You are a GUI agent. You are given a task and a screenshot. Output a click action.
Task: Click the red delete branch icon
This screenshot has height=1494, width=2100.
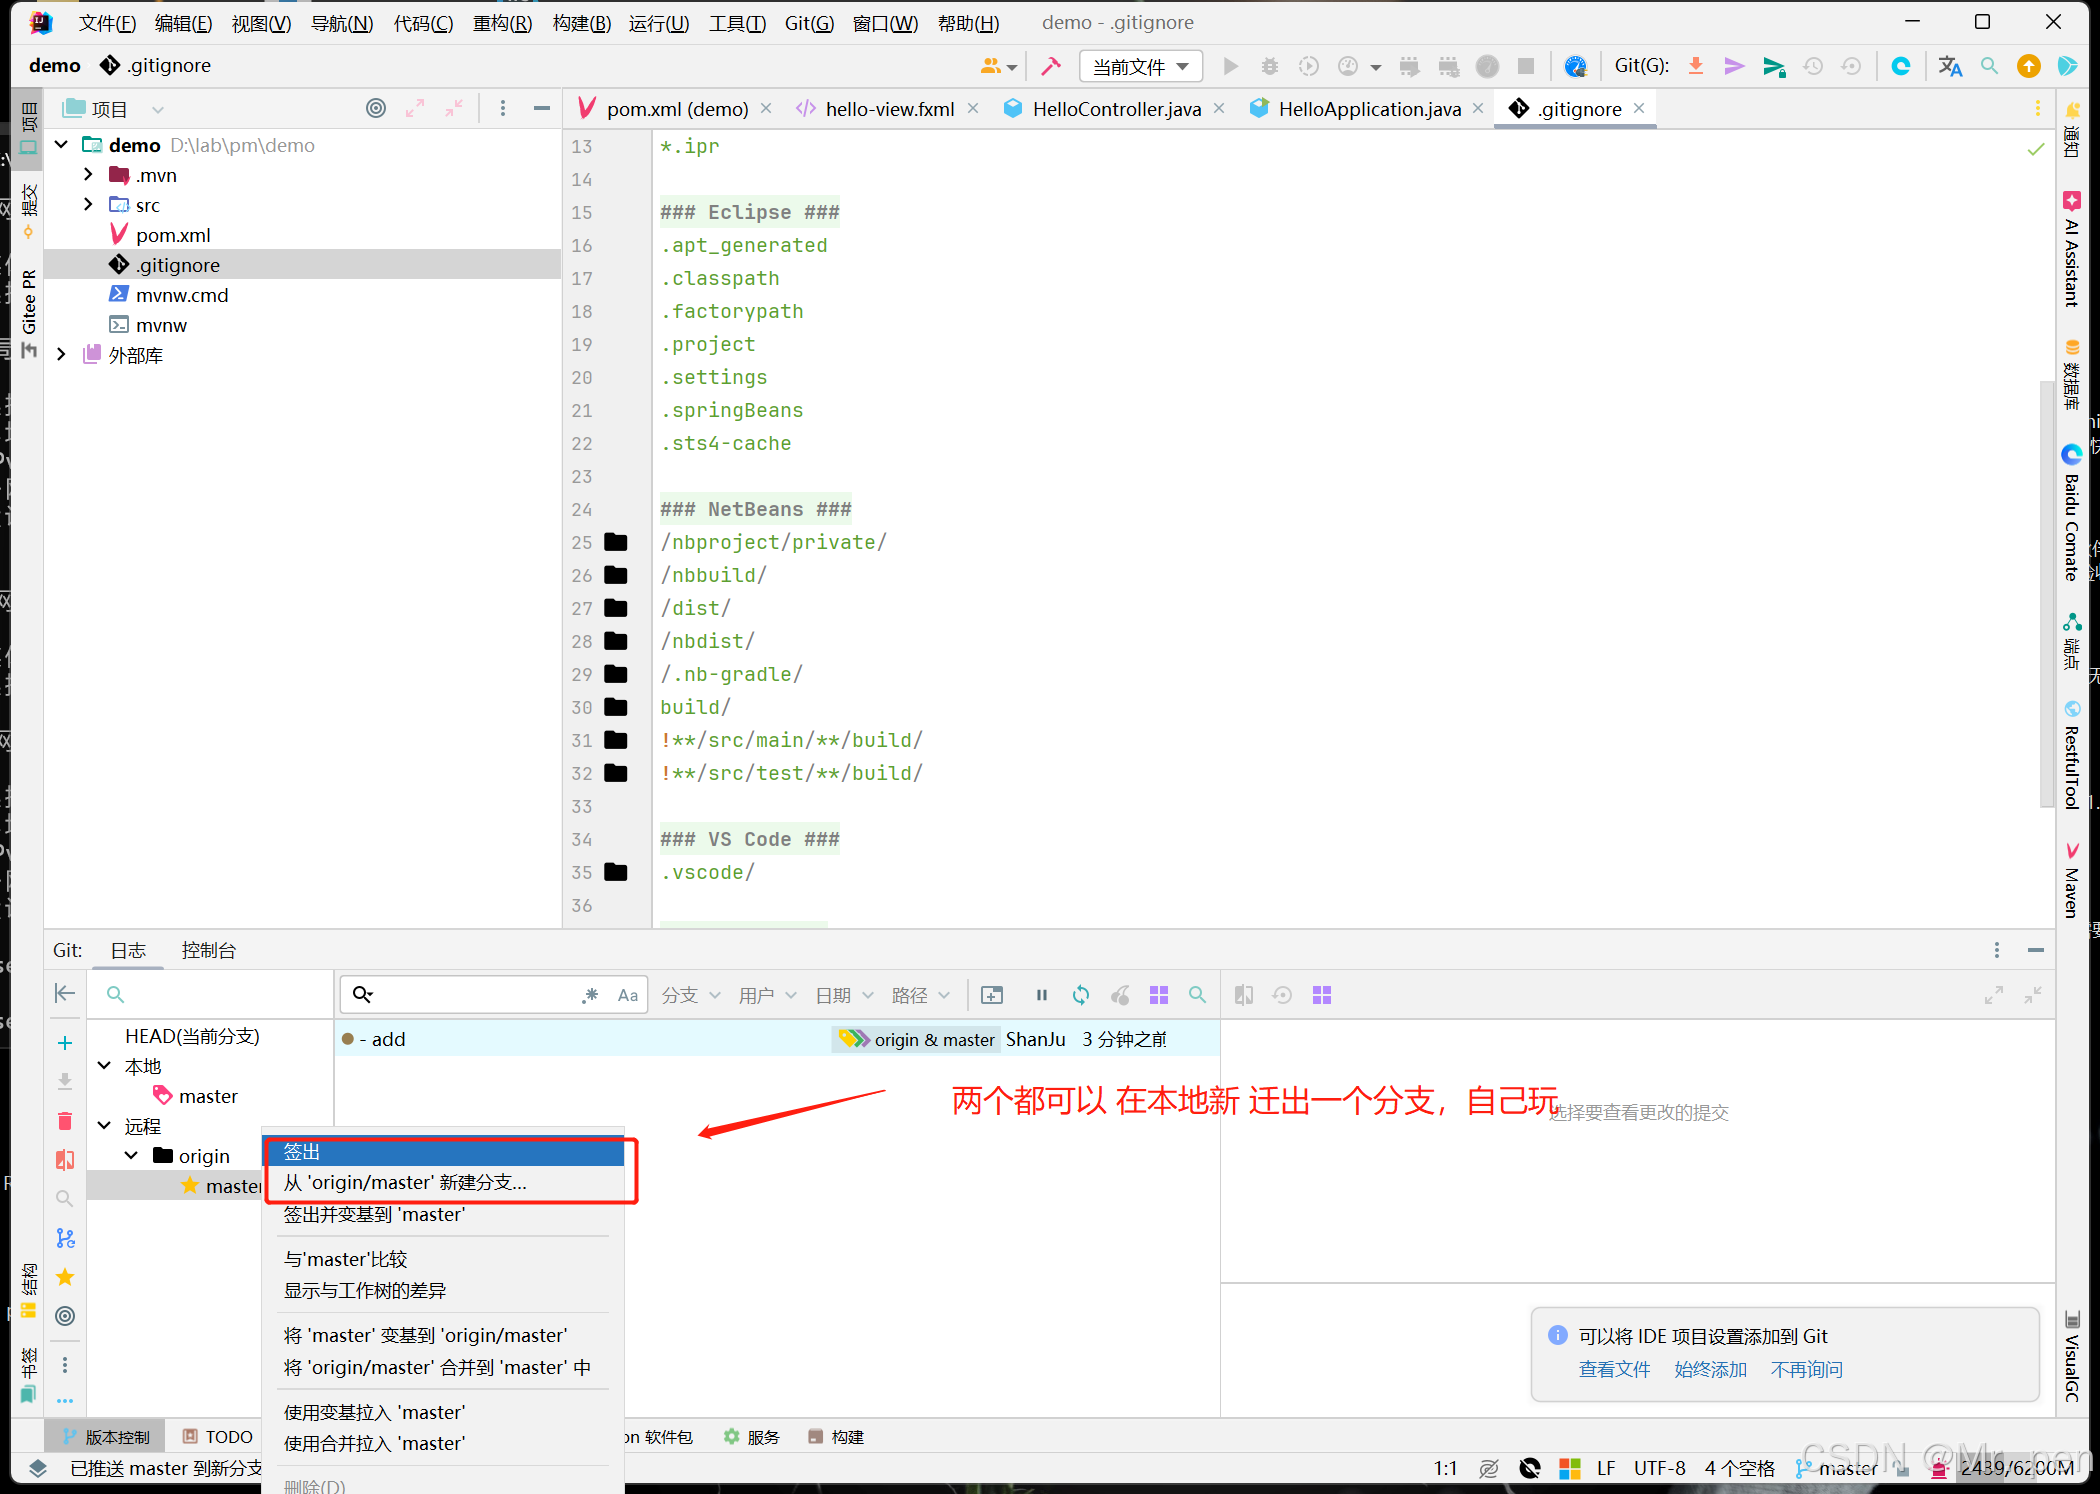click(65, 1121)
